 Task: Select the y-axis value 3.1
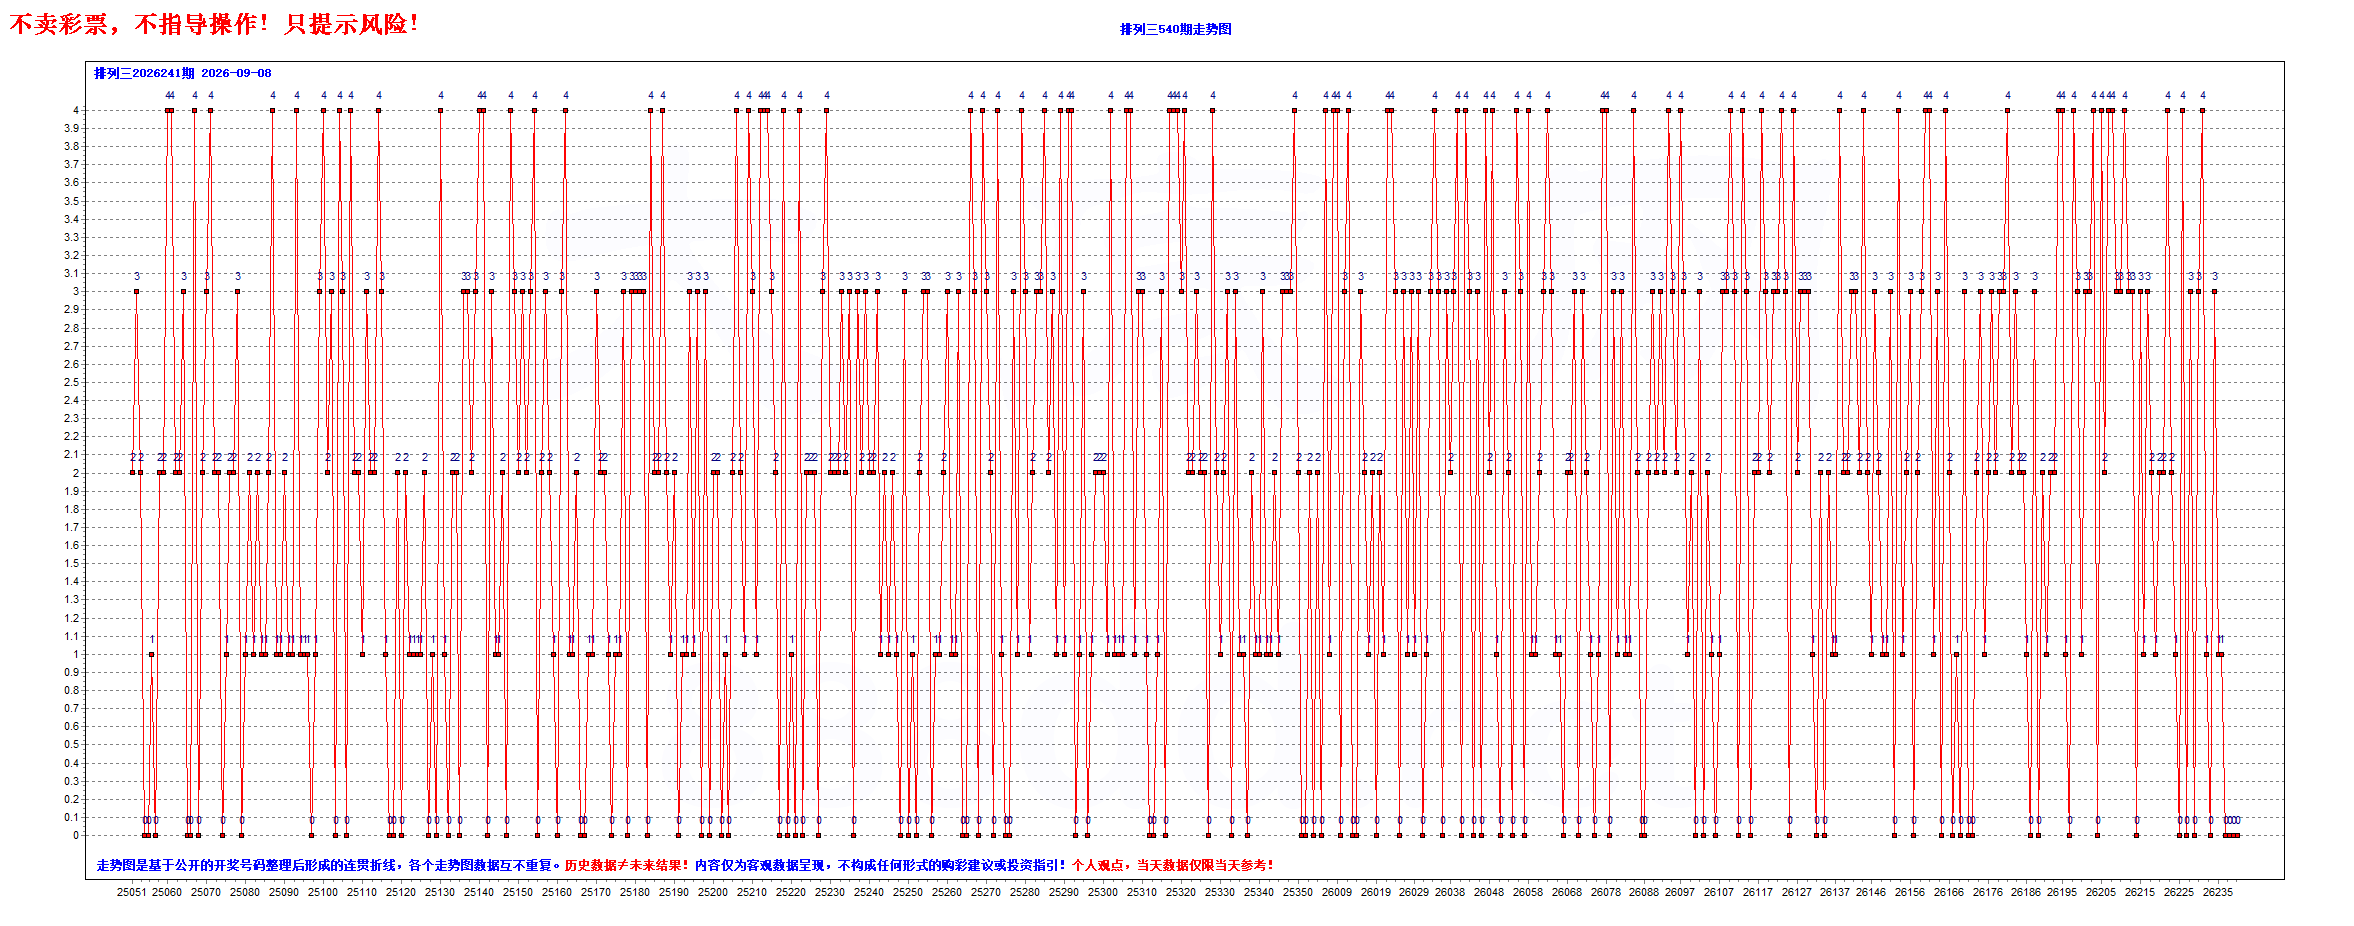coord(72,273)
